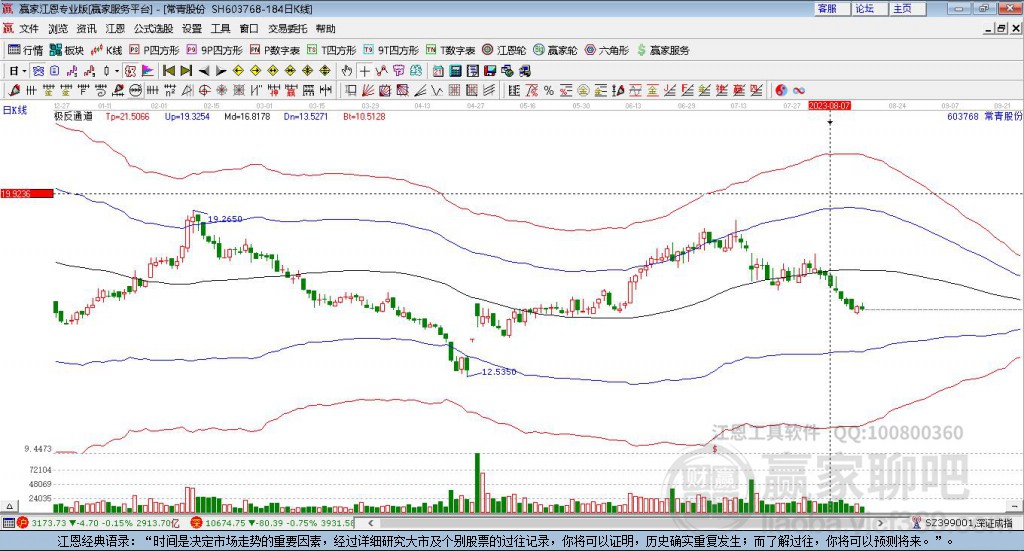The image size is (1024, 551).
Task: Click the Shenzhen index 10674.75 status entry
Action: point(272,523)
